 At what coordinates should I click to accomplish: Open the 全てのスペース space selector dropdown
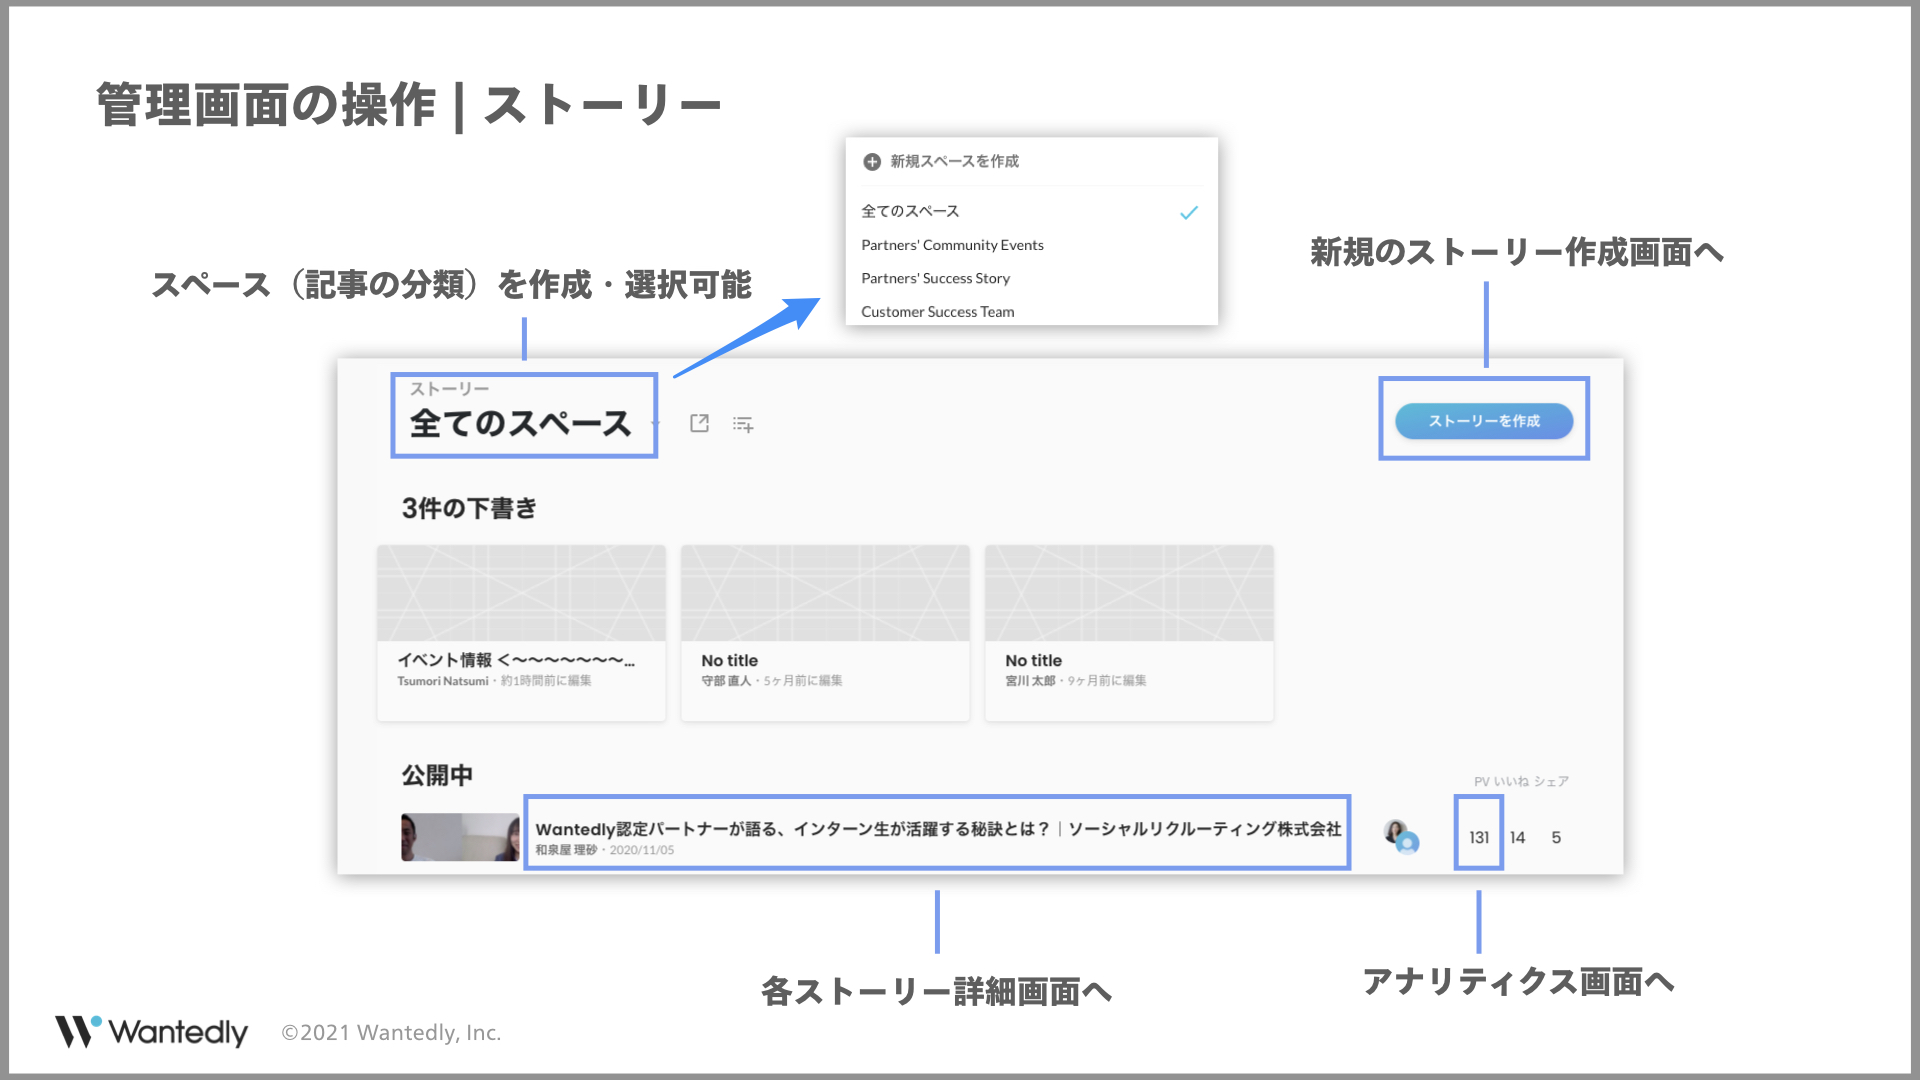pyautogui.click(x=521, y=423)
